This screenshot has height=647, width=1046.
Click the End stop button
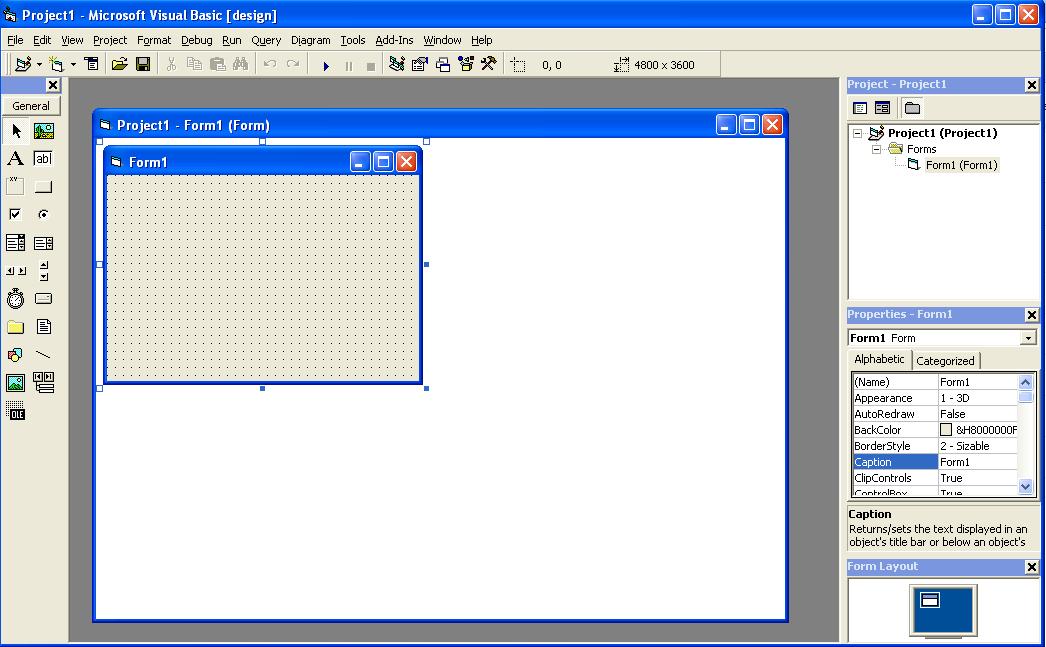point(371,65)
